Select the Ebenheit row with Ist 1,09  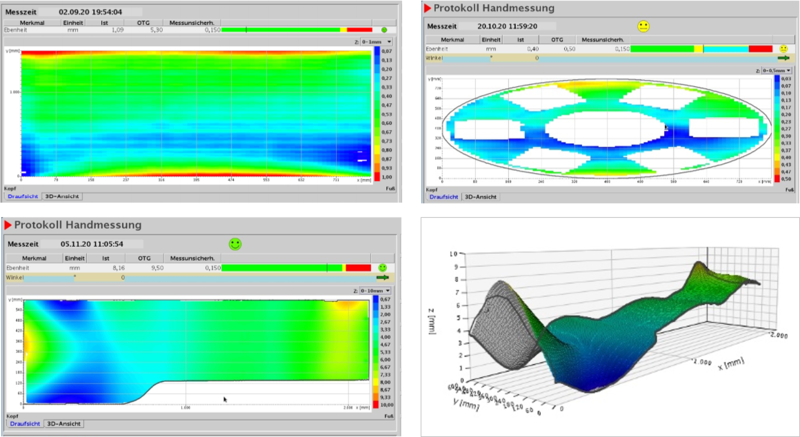(199, 30)
